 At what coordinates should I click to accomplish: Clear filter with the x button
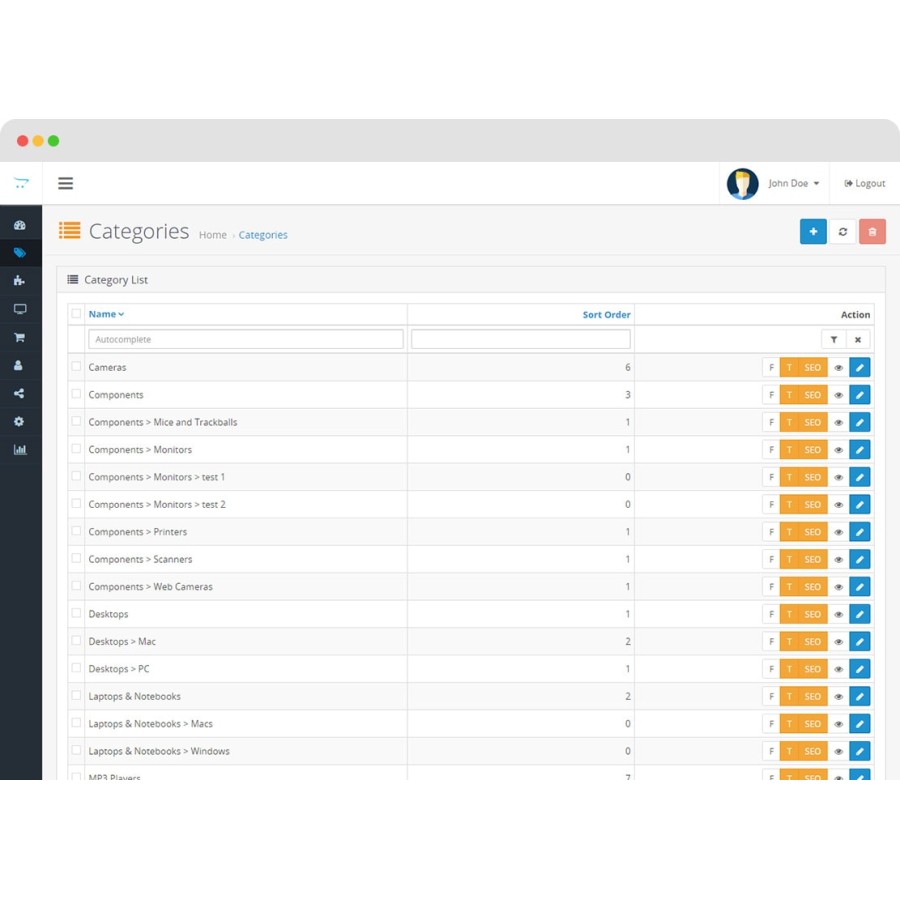tap(858, 340)
